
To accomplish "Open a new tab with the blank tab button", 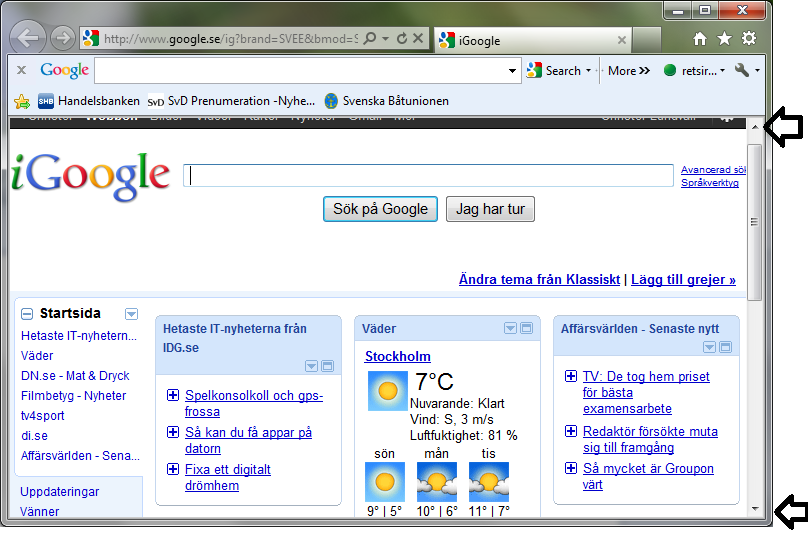I will pos(647,40).
